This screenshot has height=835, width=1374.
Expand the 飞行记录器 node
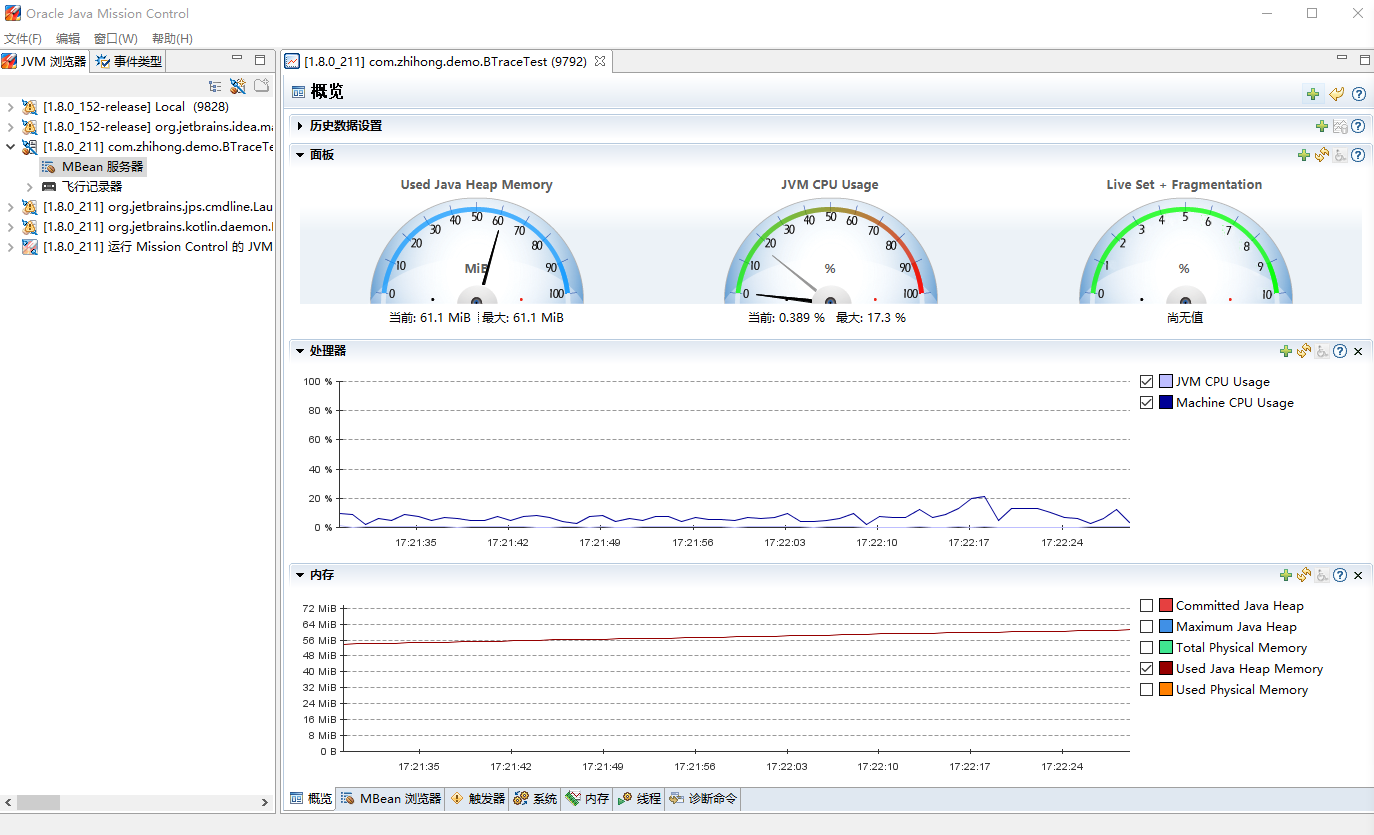(29, 187)
